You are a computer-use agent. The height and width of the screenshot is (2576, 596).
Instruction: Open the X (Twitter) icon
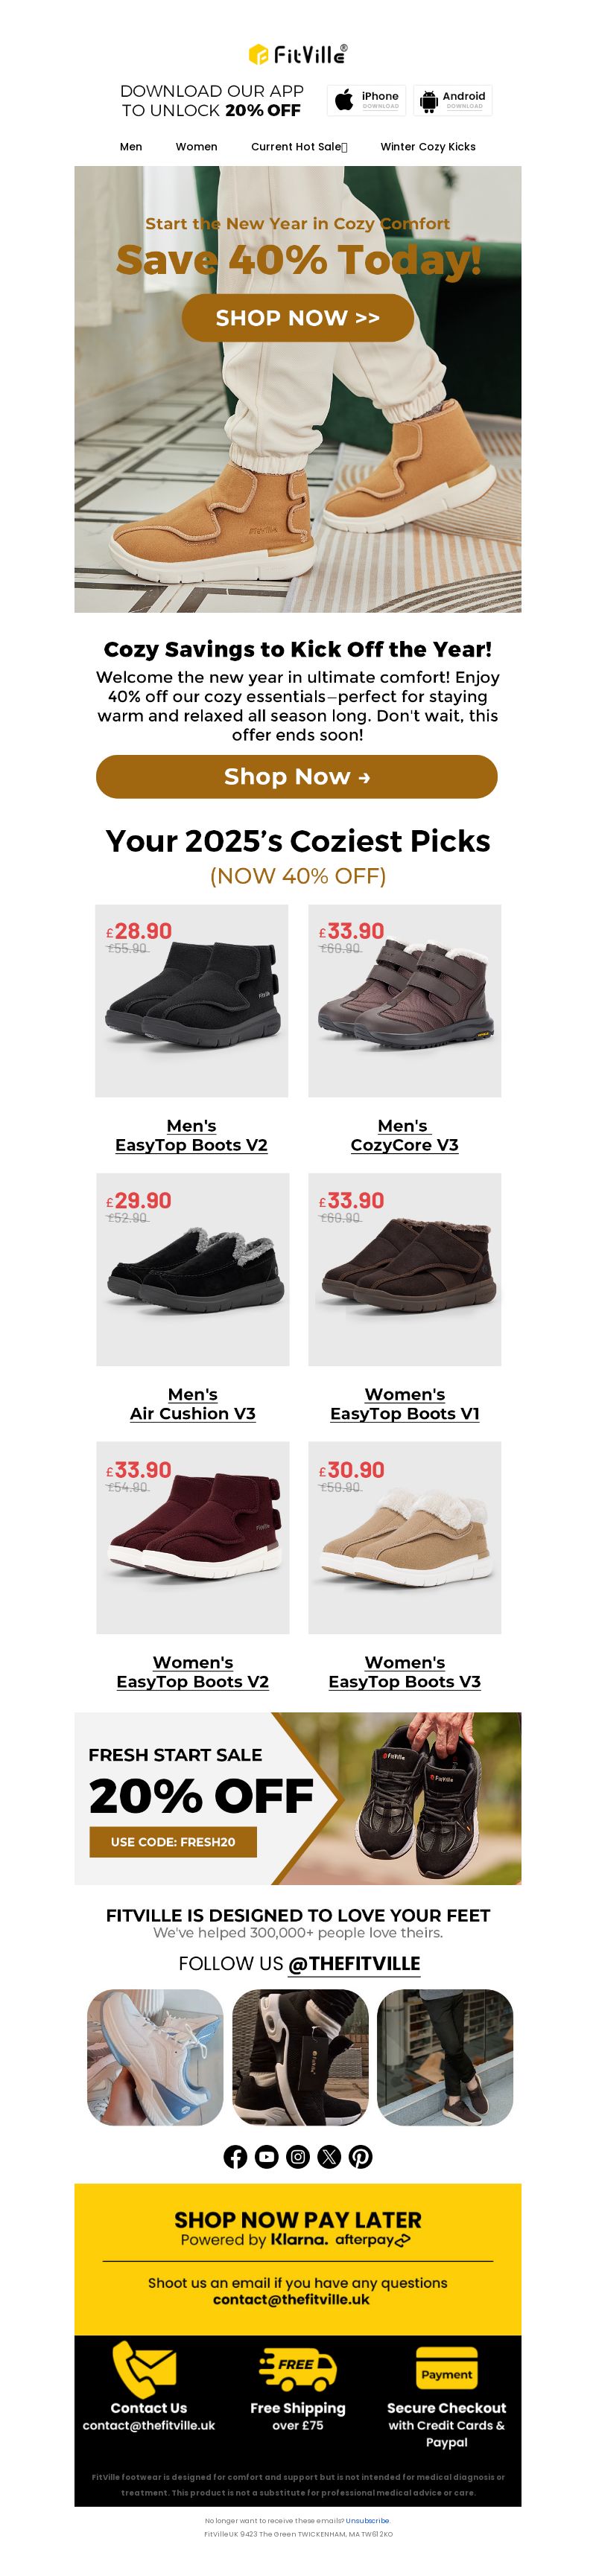329,2156
